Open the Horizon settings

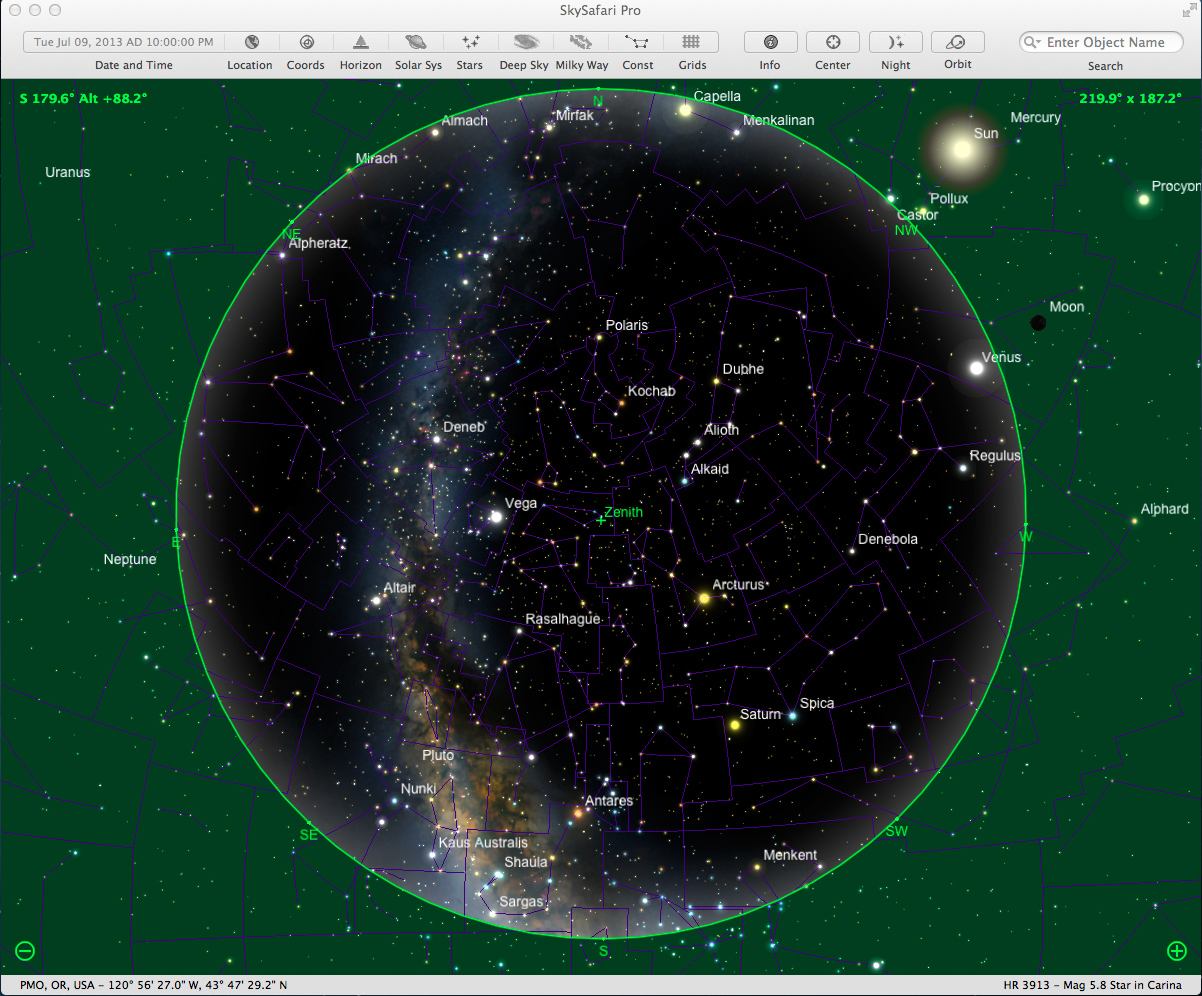point(360,42)
